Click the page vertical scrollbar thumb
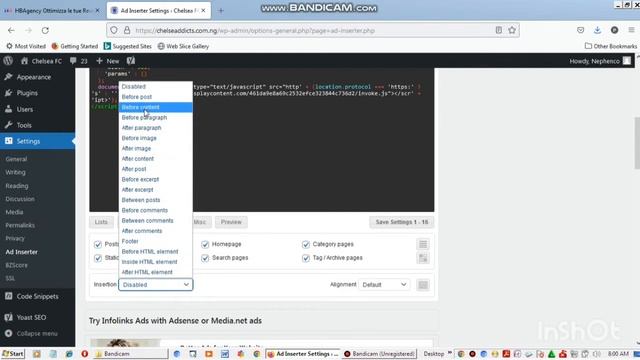The height and width of the screenshot is (360, 640). point(637,143)
